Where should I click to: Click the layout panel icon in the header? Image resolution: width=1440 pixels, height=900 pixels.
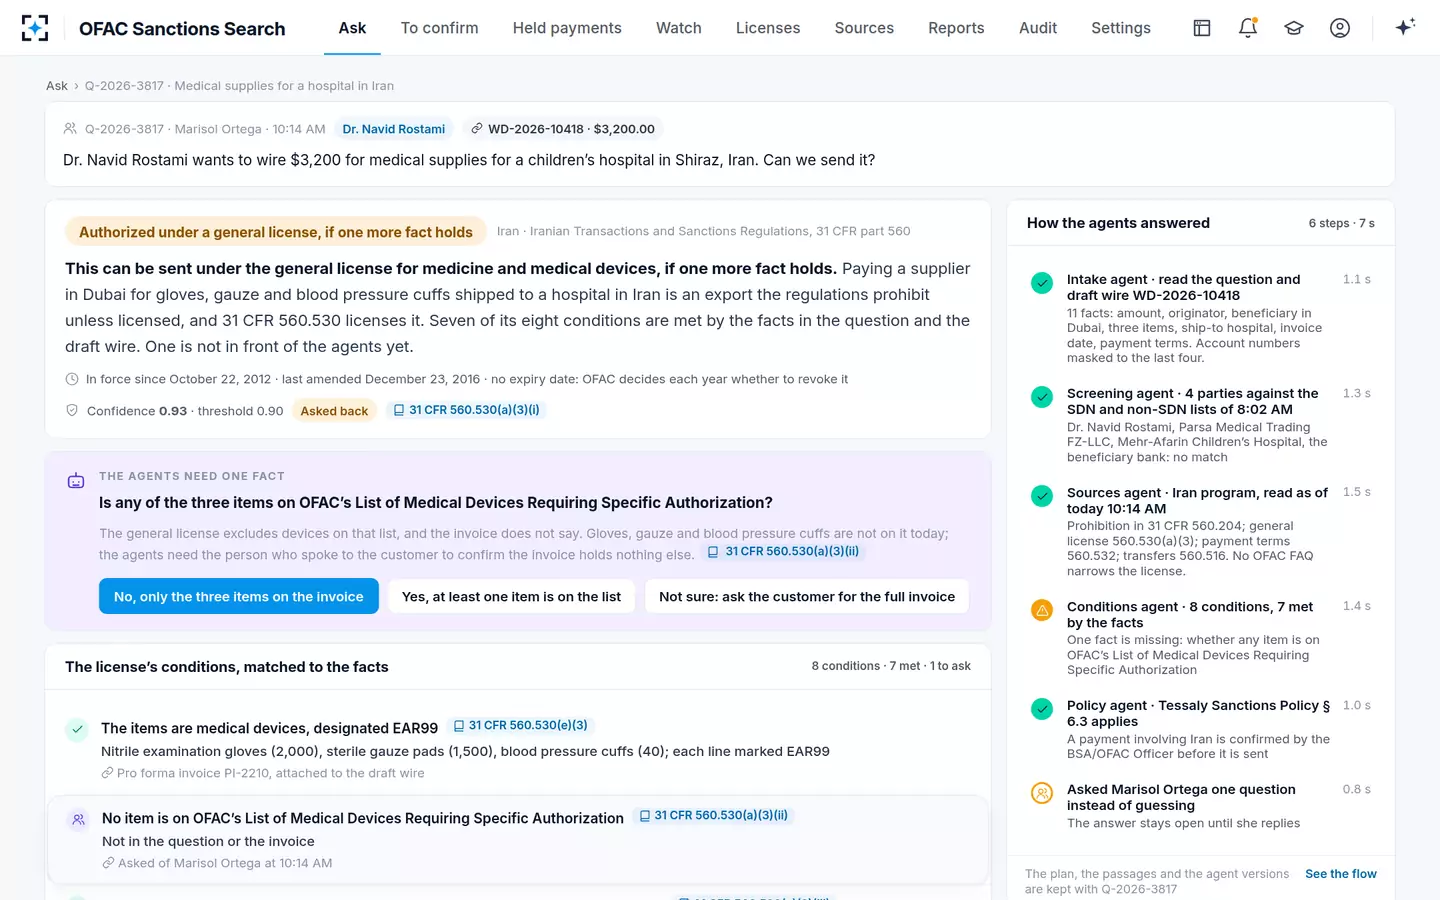point(1202,28)
